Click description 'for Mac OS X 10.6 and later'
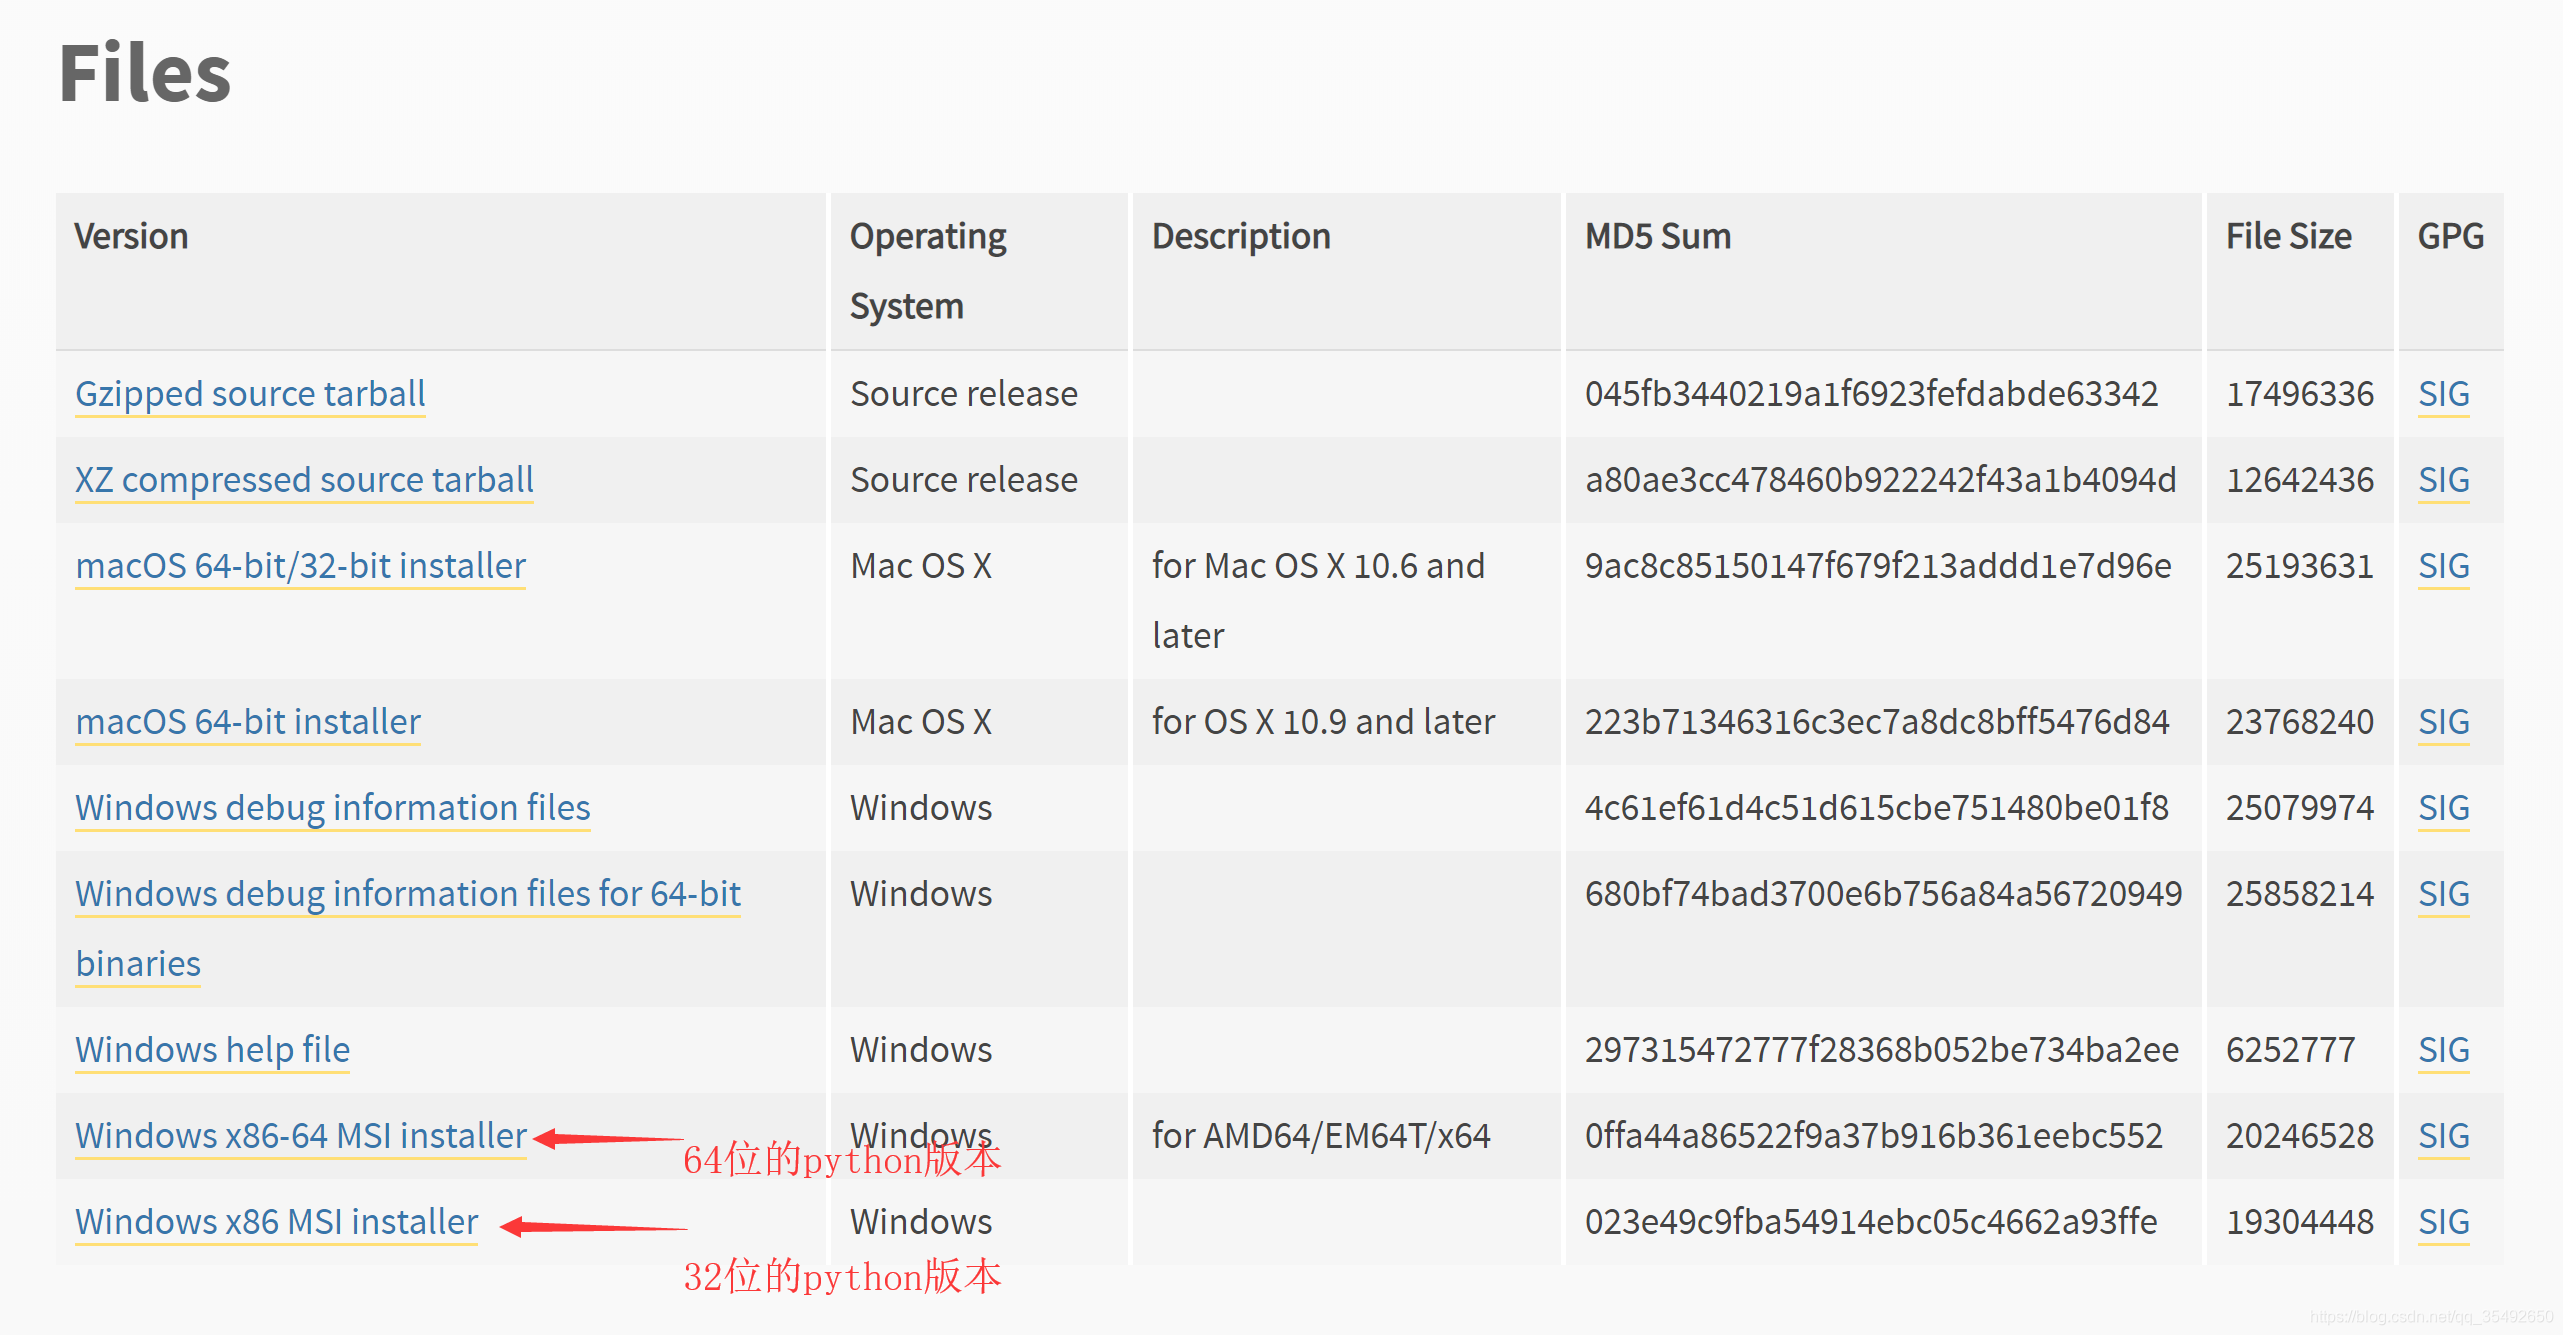 click(1318, 601)
